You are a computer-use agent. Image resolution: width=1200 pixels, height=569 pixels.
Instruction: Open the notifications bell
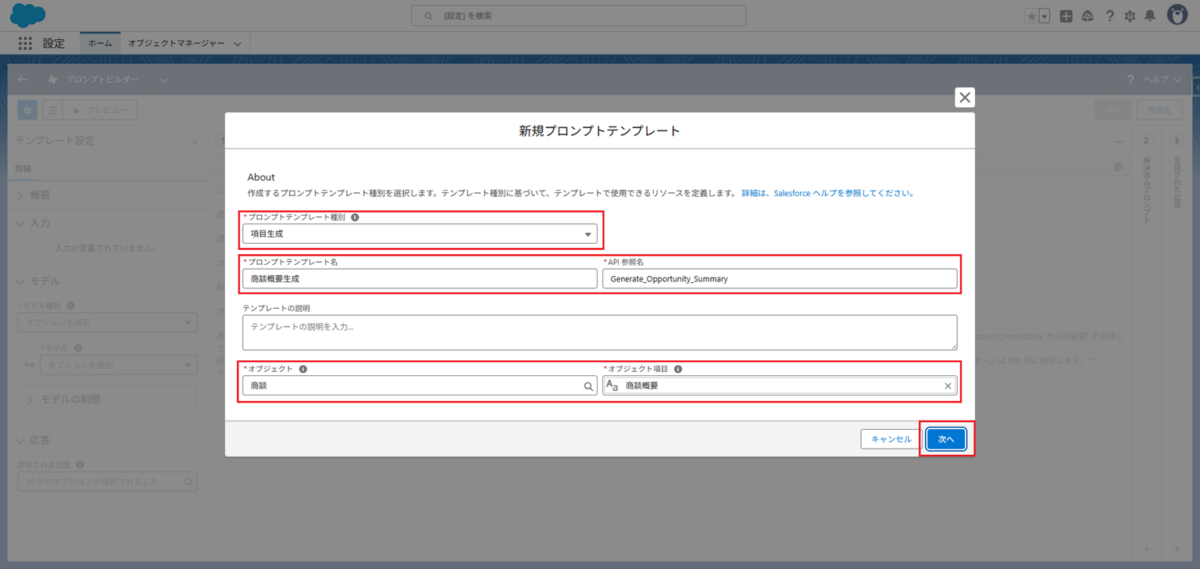tap(1150, 16)
